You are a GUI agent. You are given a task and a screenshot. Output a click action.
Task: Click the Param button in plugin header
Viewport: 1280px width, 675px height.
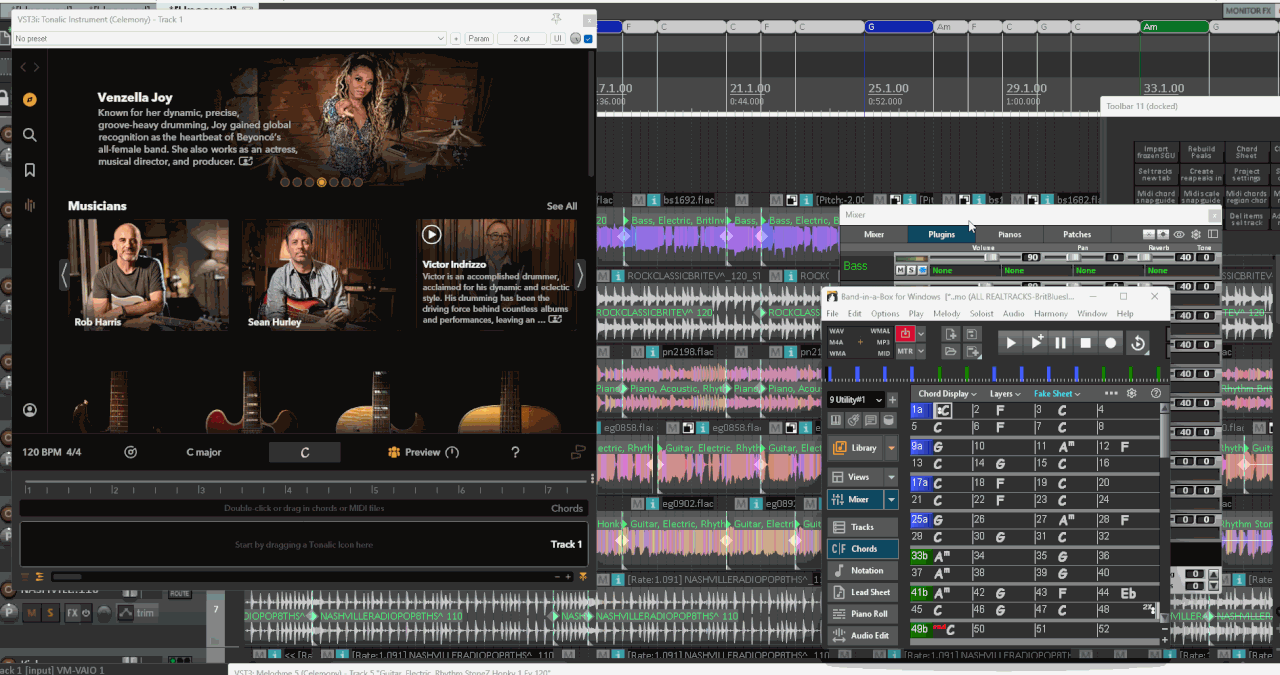[x=479, y=38]
